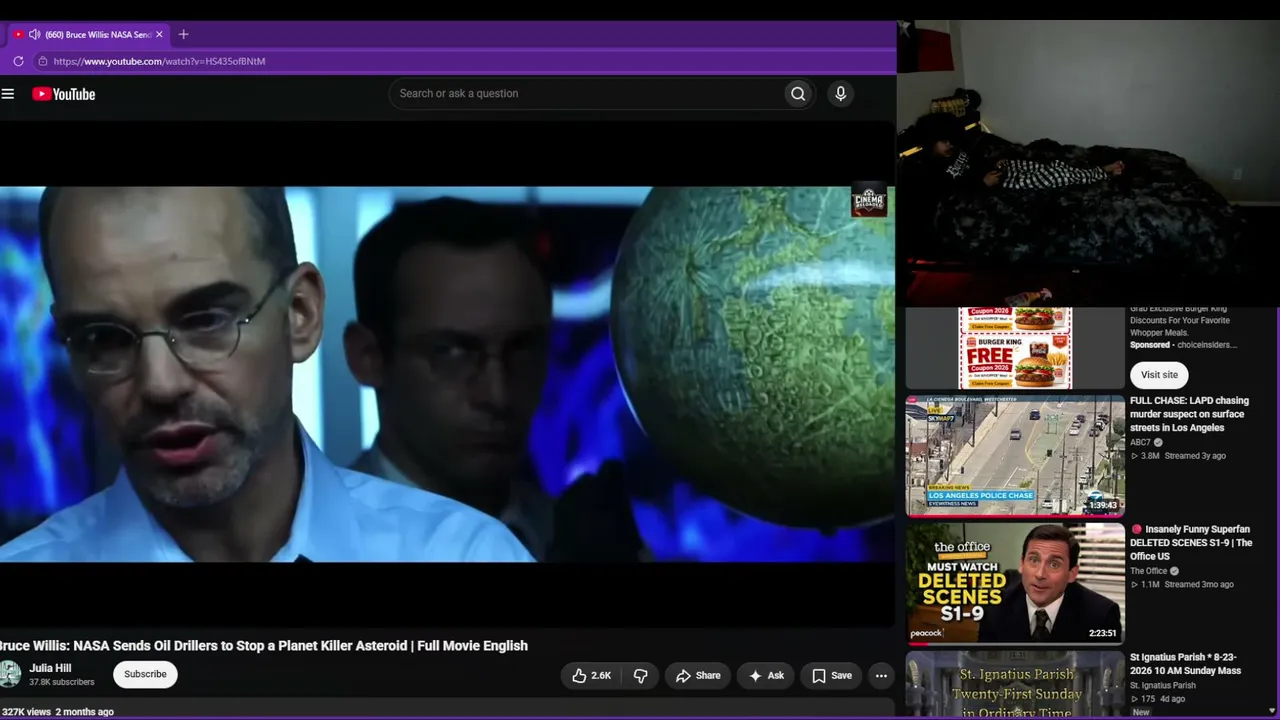Open 'FULL CHASE: LAPD chasing murder suspect' title
This screenshot has width=1280, height=720.
(1190, 414)
